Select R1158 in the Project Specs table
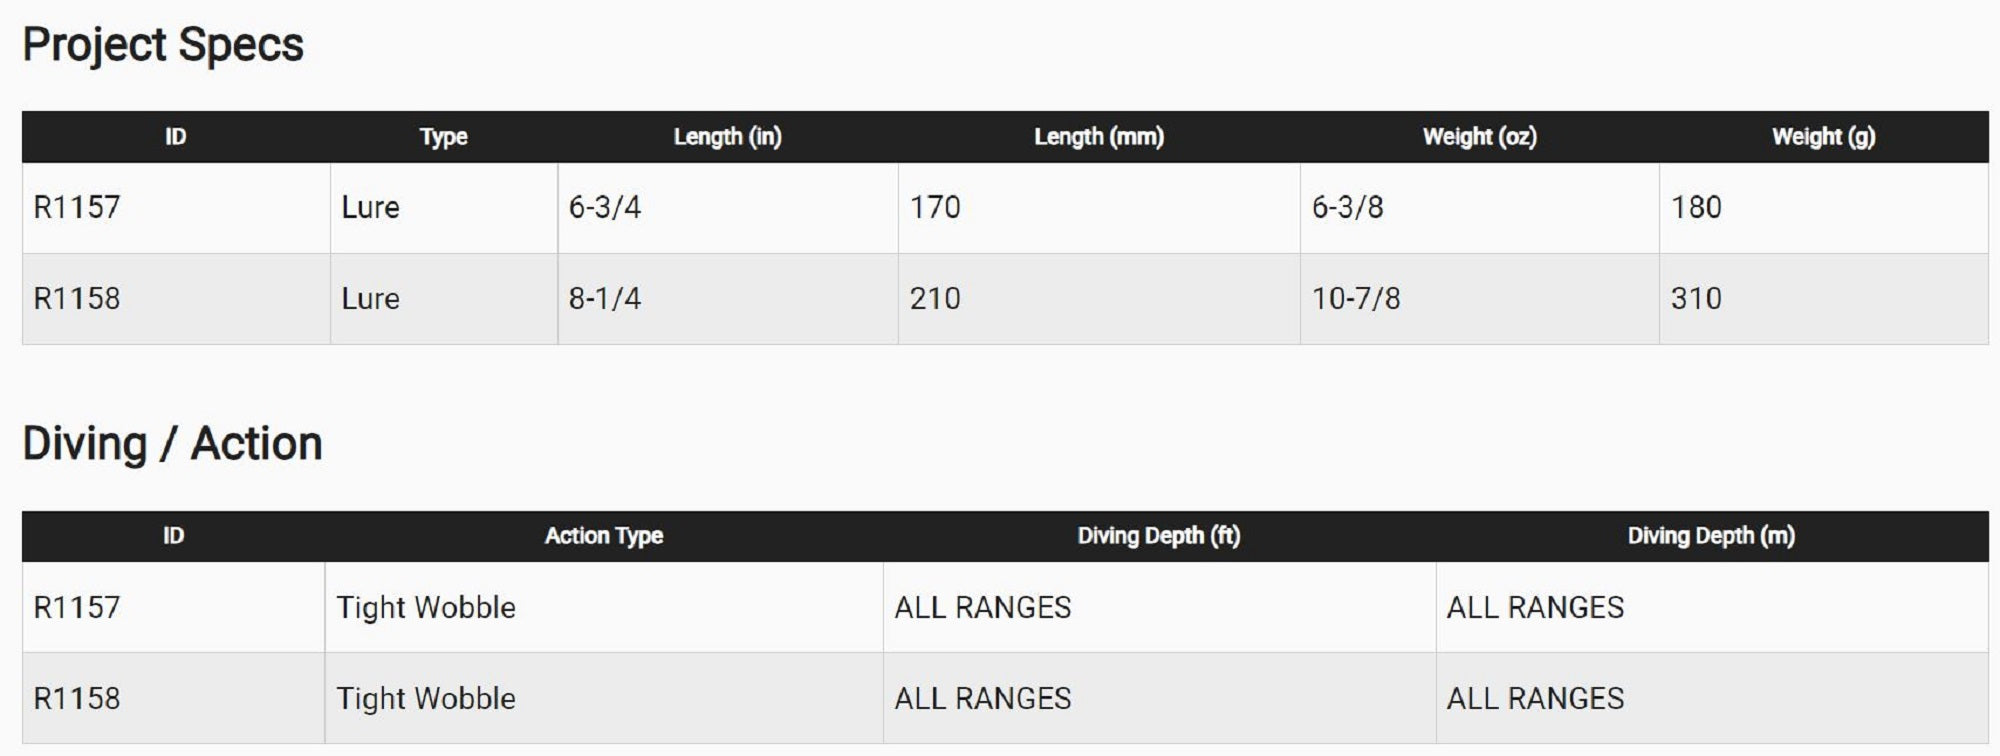This screenshot has height=756, width=2000. (x=77, y=299)
